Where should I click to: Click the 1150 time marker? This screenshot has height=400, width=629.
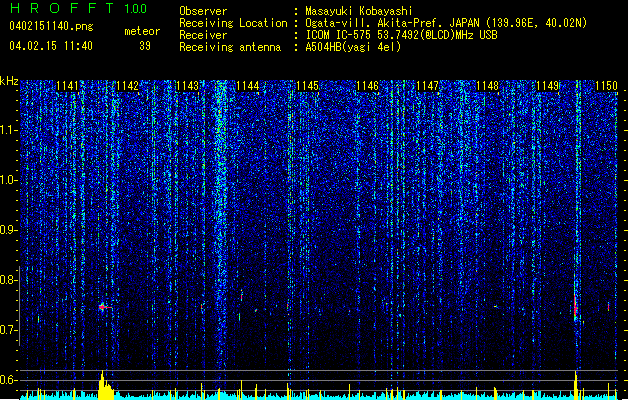(607, 86)
